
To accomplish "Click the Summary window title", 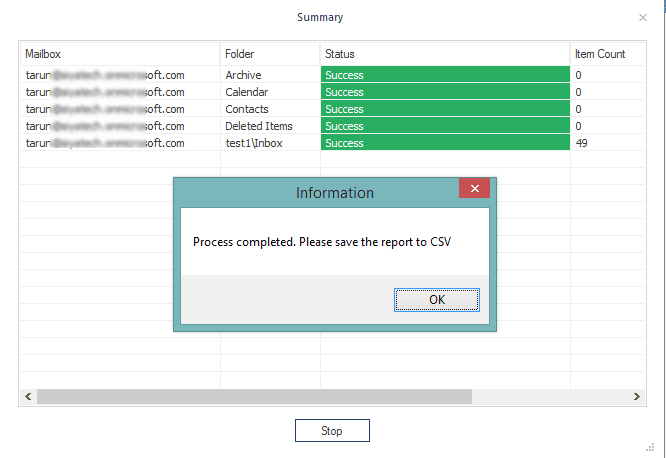I will [320, 17].
